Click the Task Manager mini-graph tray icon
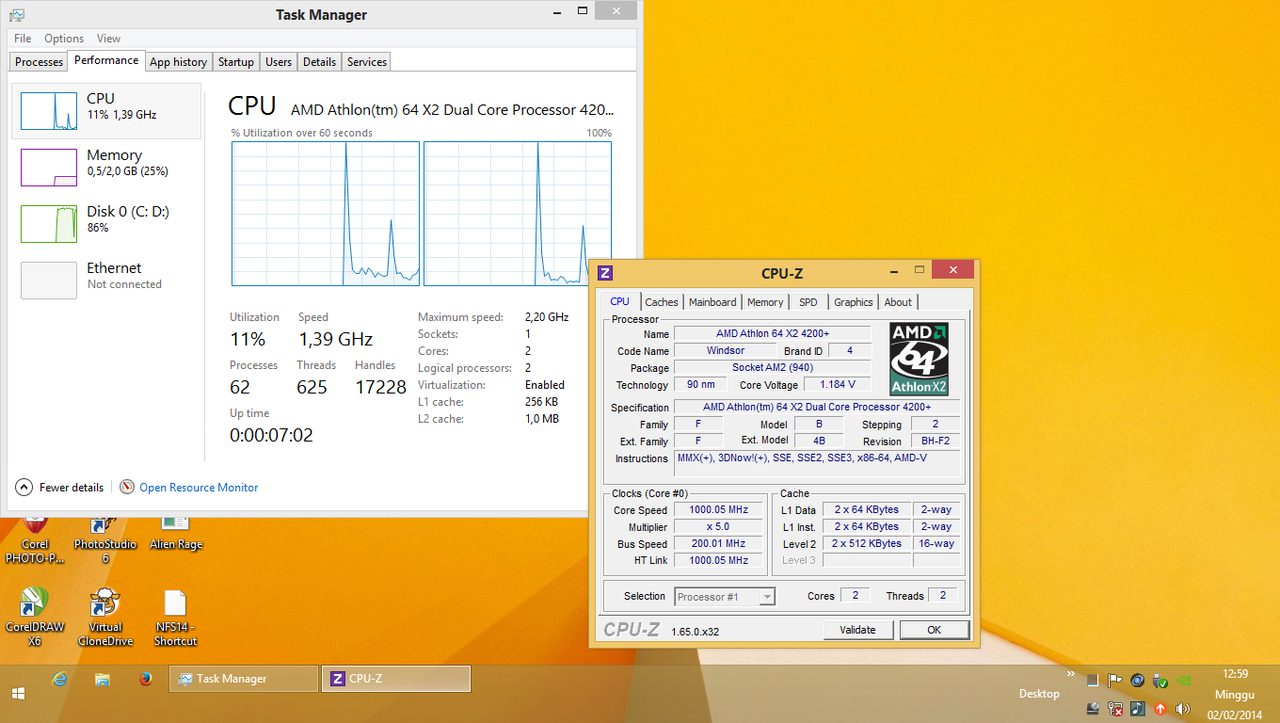1280x723 pixels. (1093, 680)
